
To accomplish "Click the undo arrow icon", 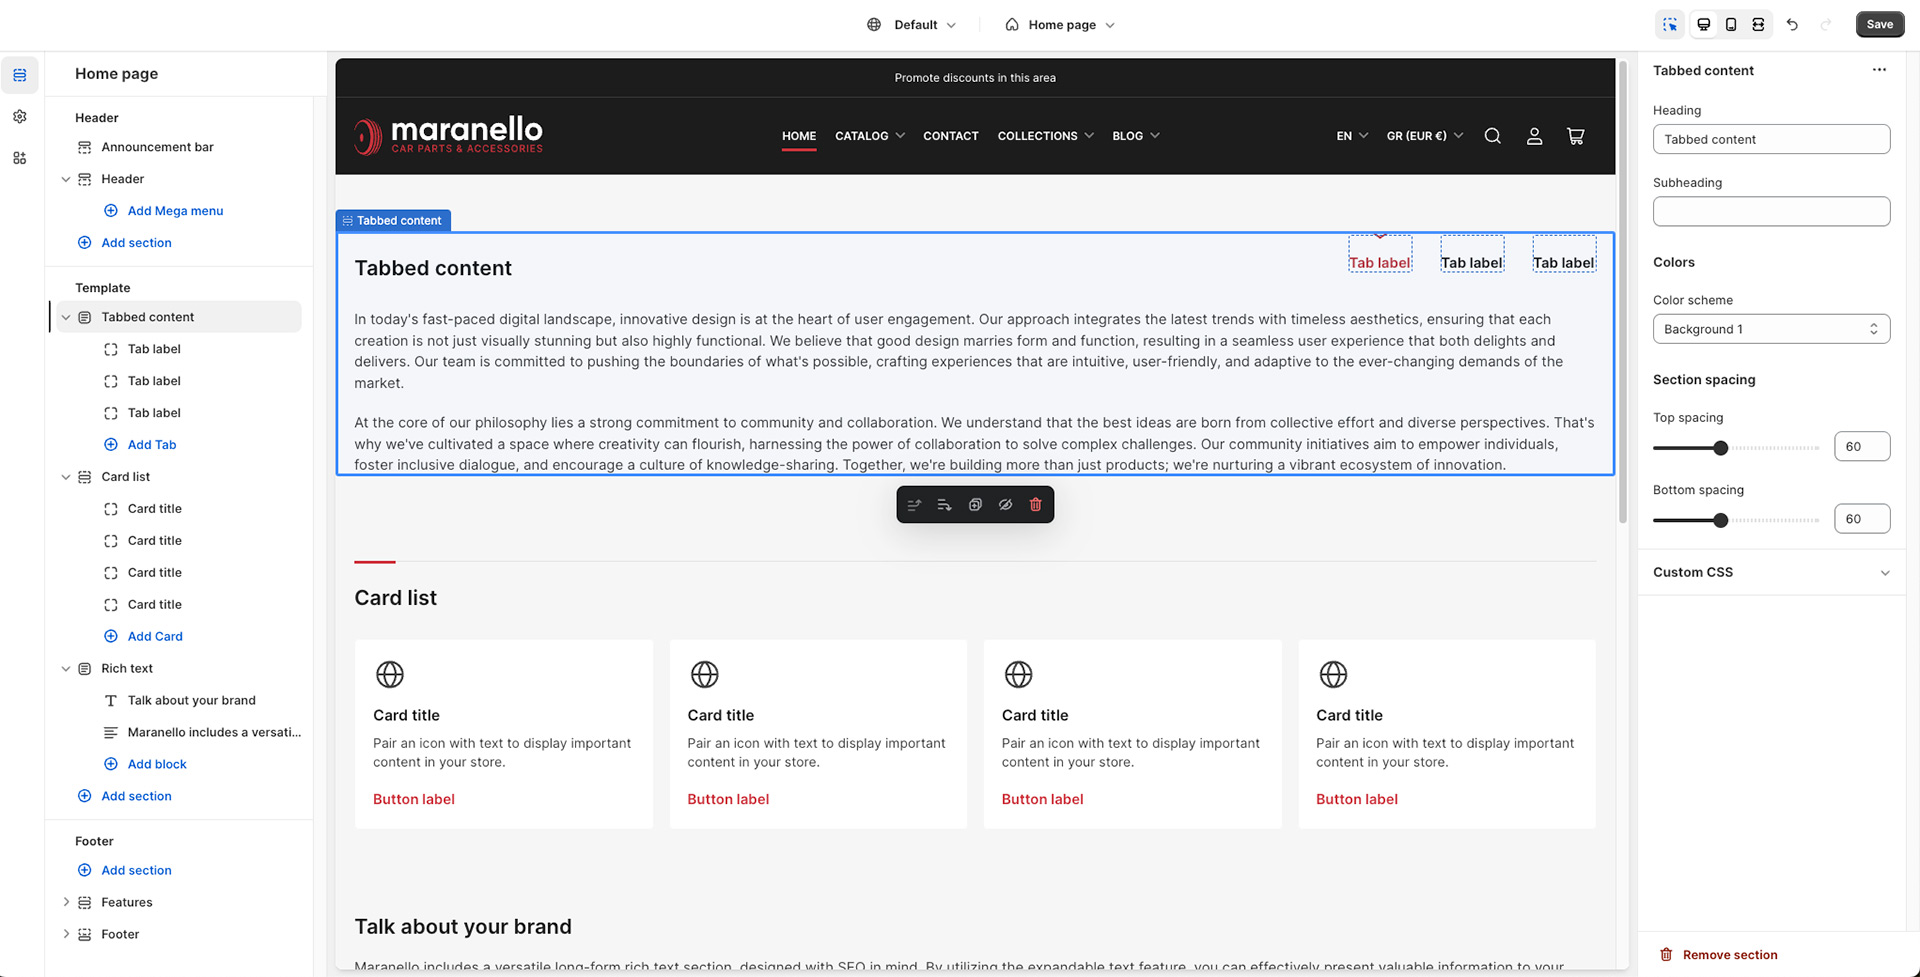I will [x=1792, y=24].
